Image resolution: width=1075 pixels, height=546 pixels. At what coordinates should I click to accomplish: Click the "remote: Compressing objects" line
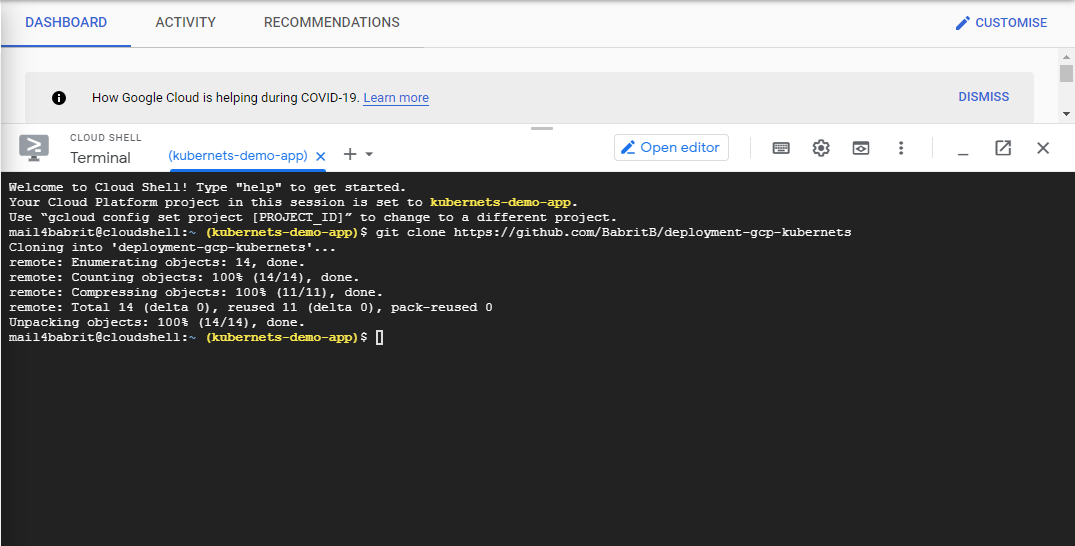(196, 292)
